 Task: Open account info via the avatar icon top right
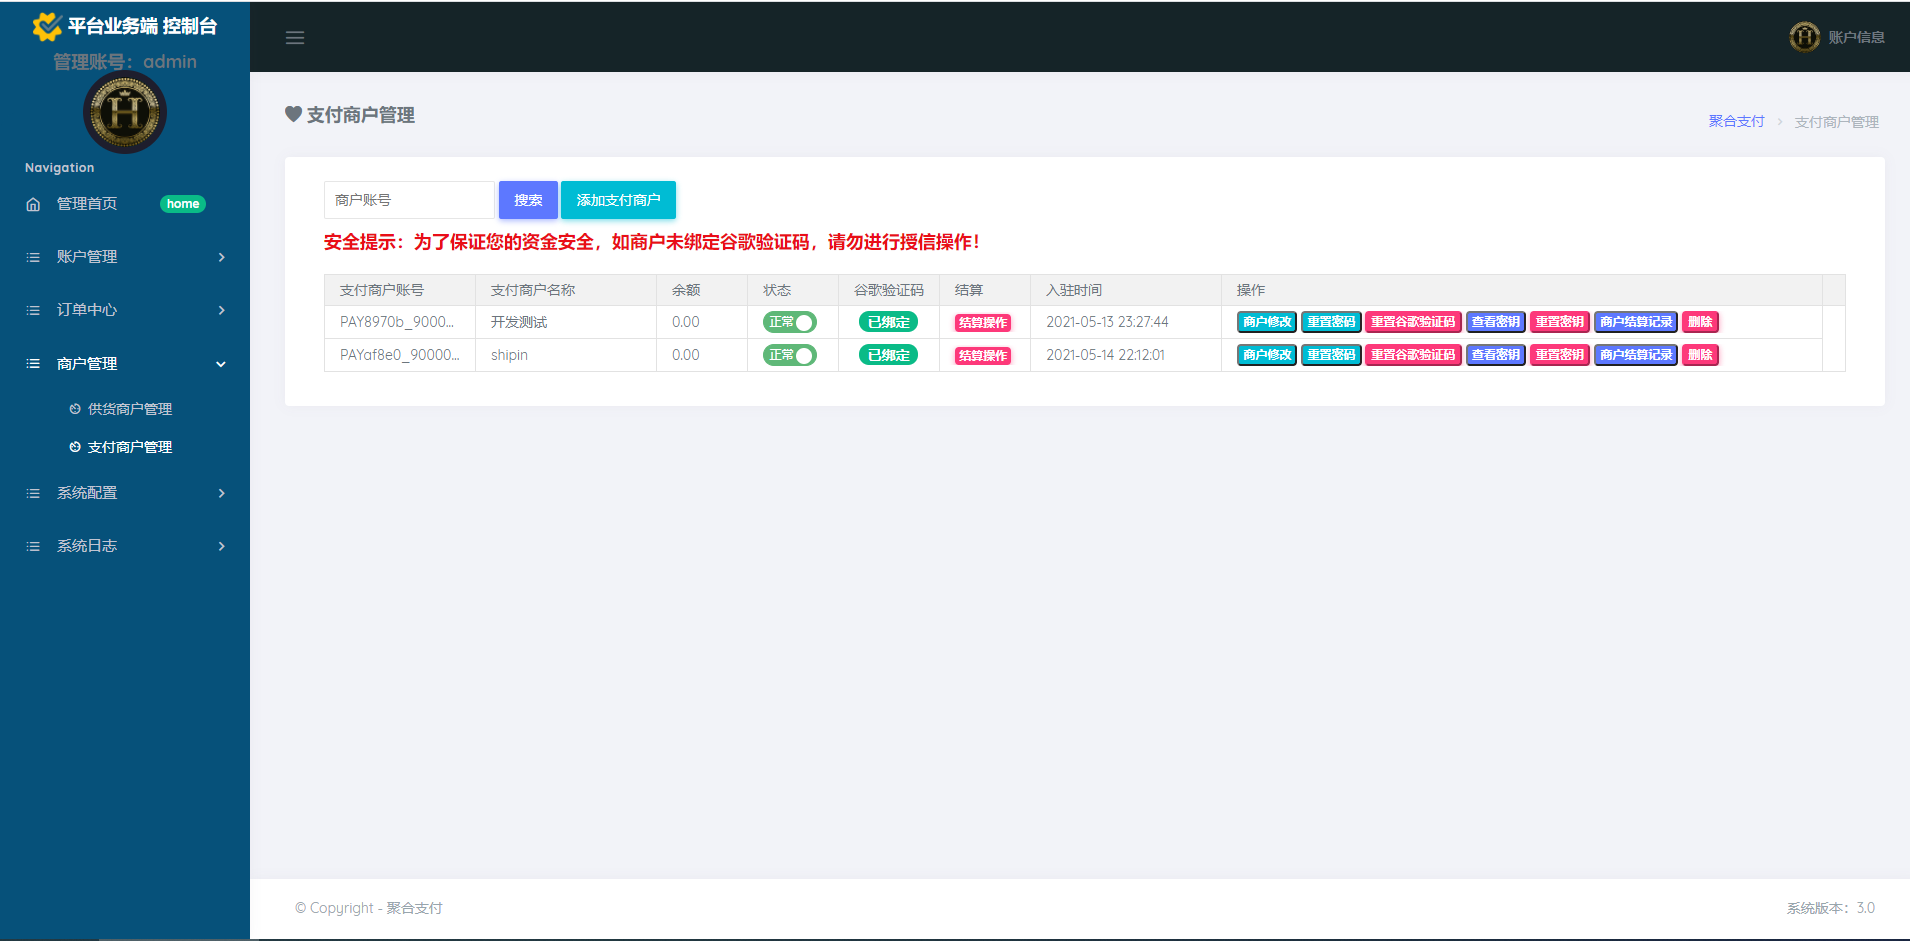click(1804, 37)
